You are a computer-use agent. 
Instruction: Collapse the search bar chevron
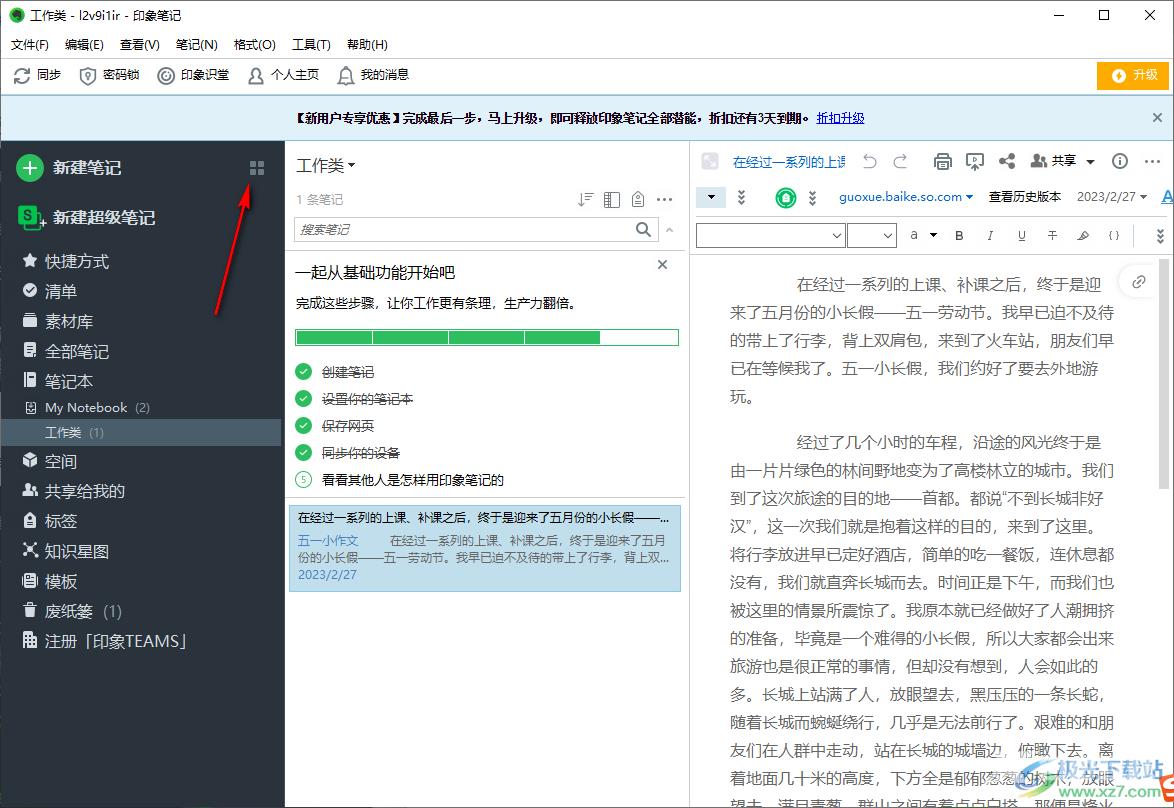(669, 230)
